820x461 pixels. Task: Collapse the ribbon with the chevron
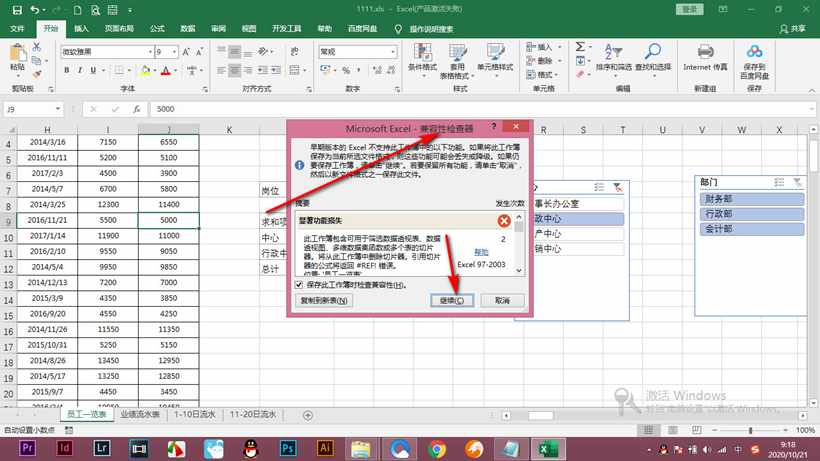(x=812, y=90)
